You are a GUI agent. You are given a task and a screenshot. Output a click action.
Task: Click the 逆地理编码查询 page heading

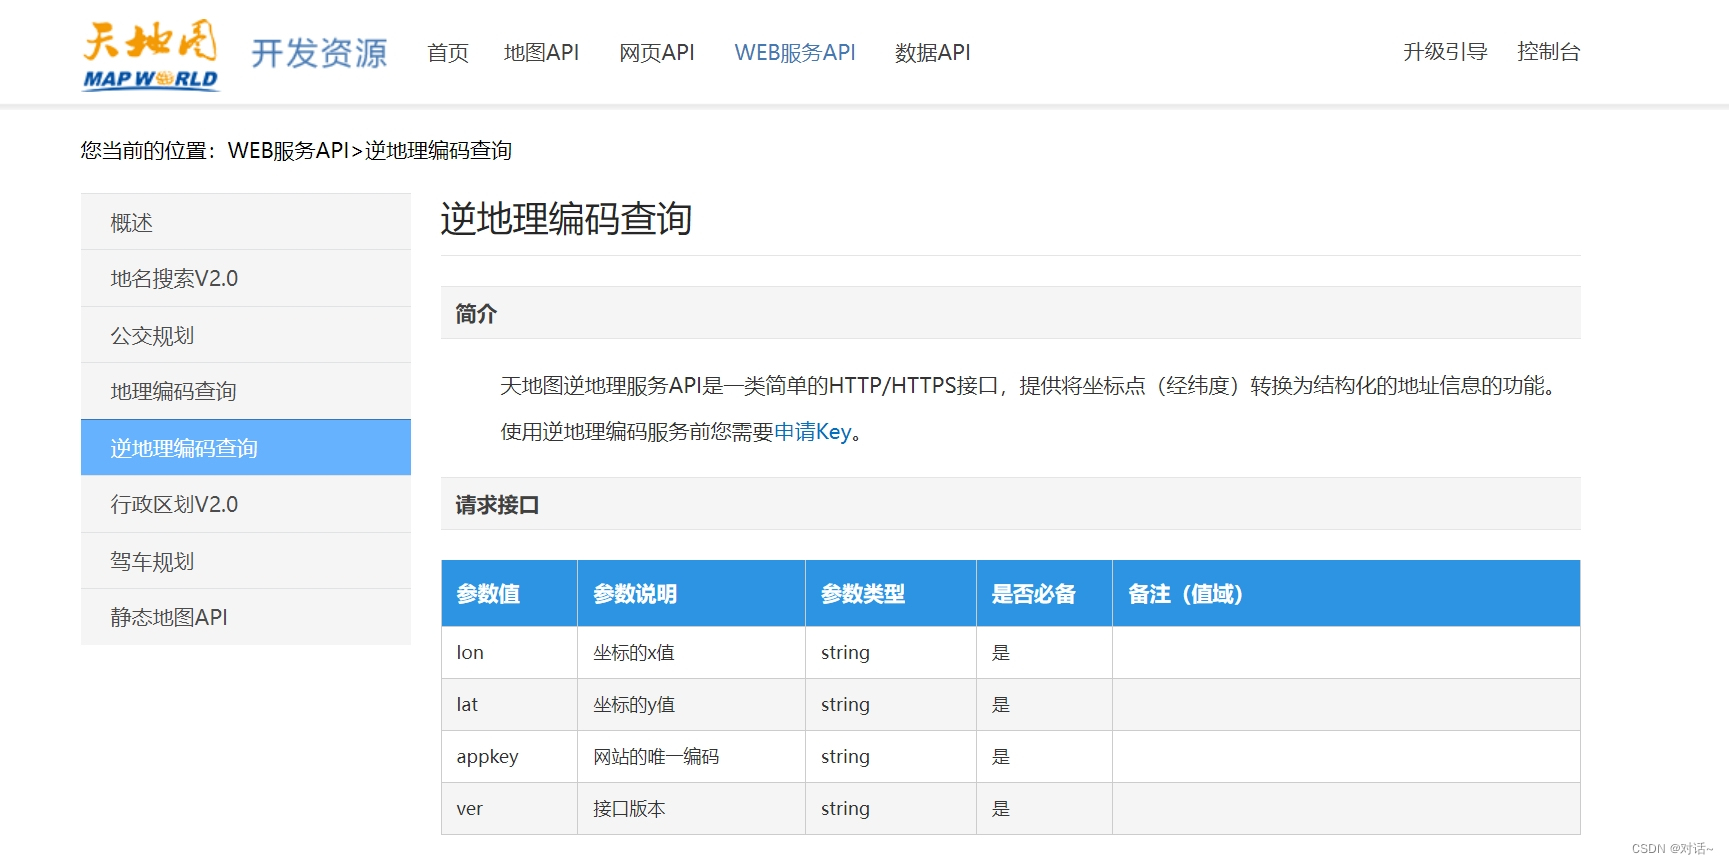566,219
